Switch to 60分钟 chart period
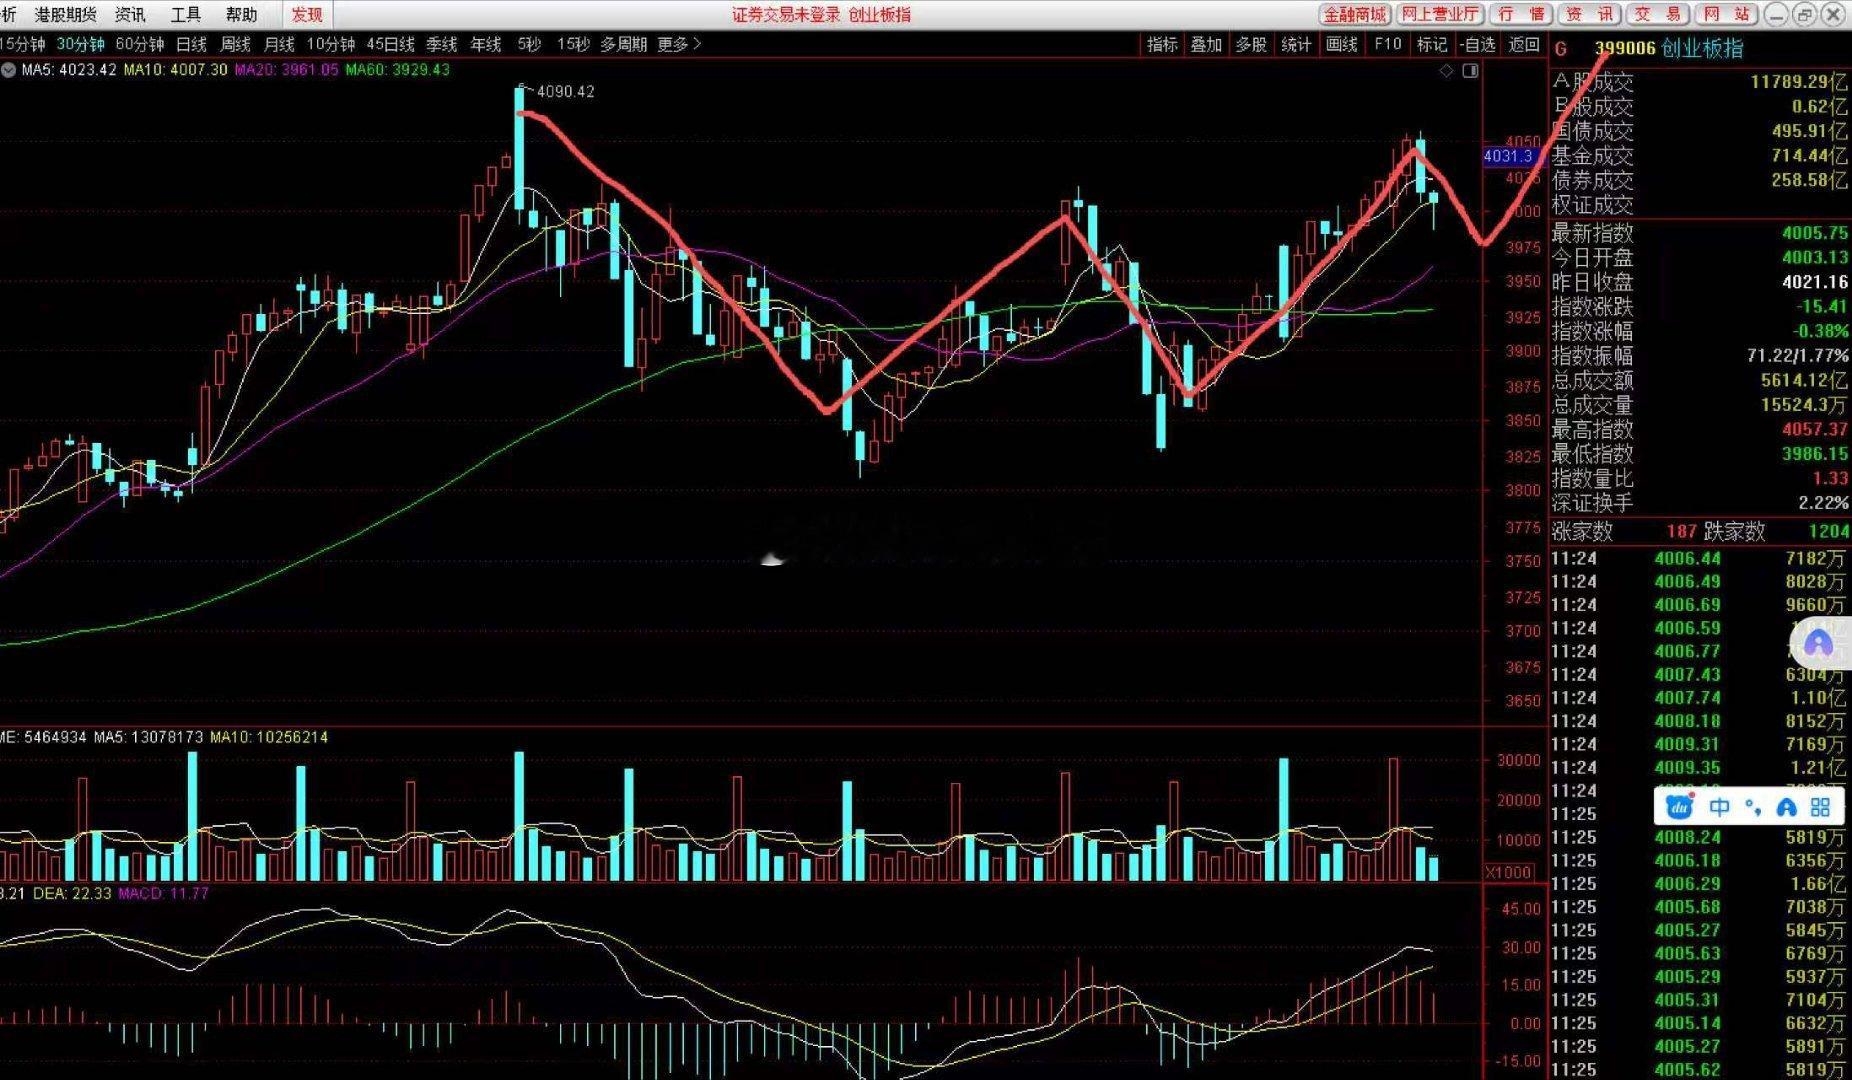Viewport: 1852px width, 1080px height. pyautogui.click(x=140, y=45)
